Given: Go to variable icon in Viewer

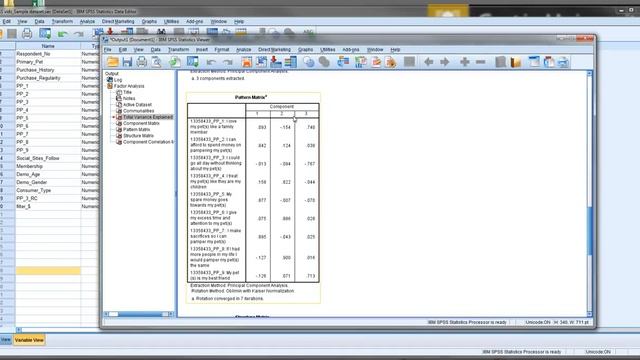Looking at the screenshot, I should [276, 62].
